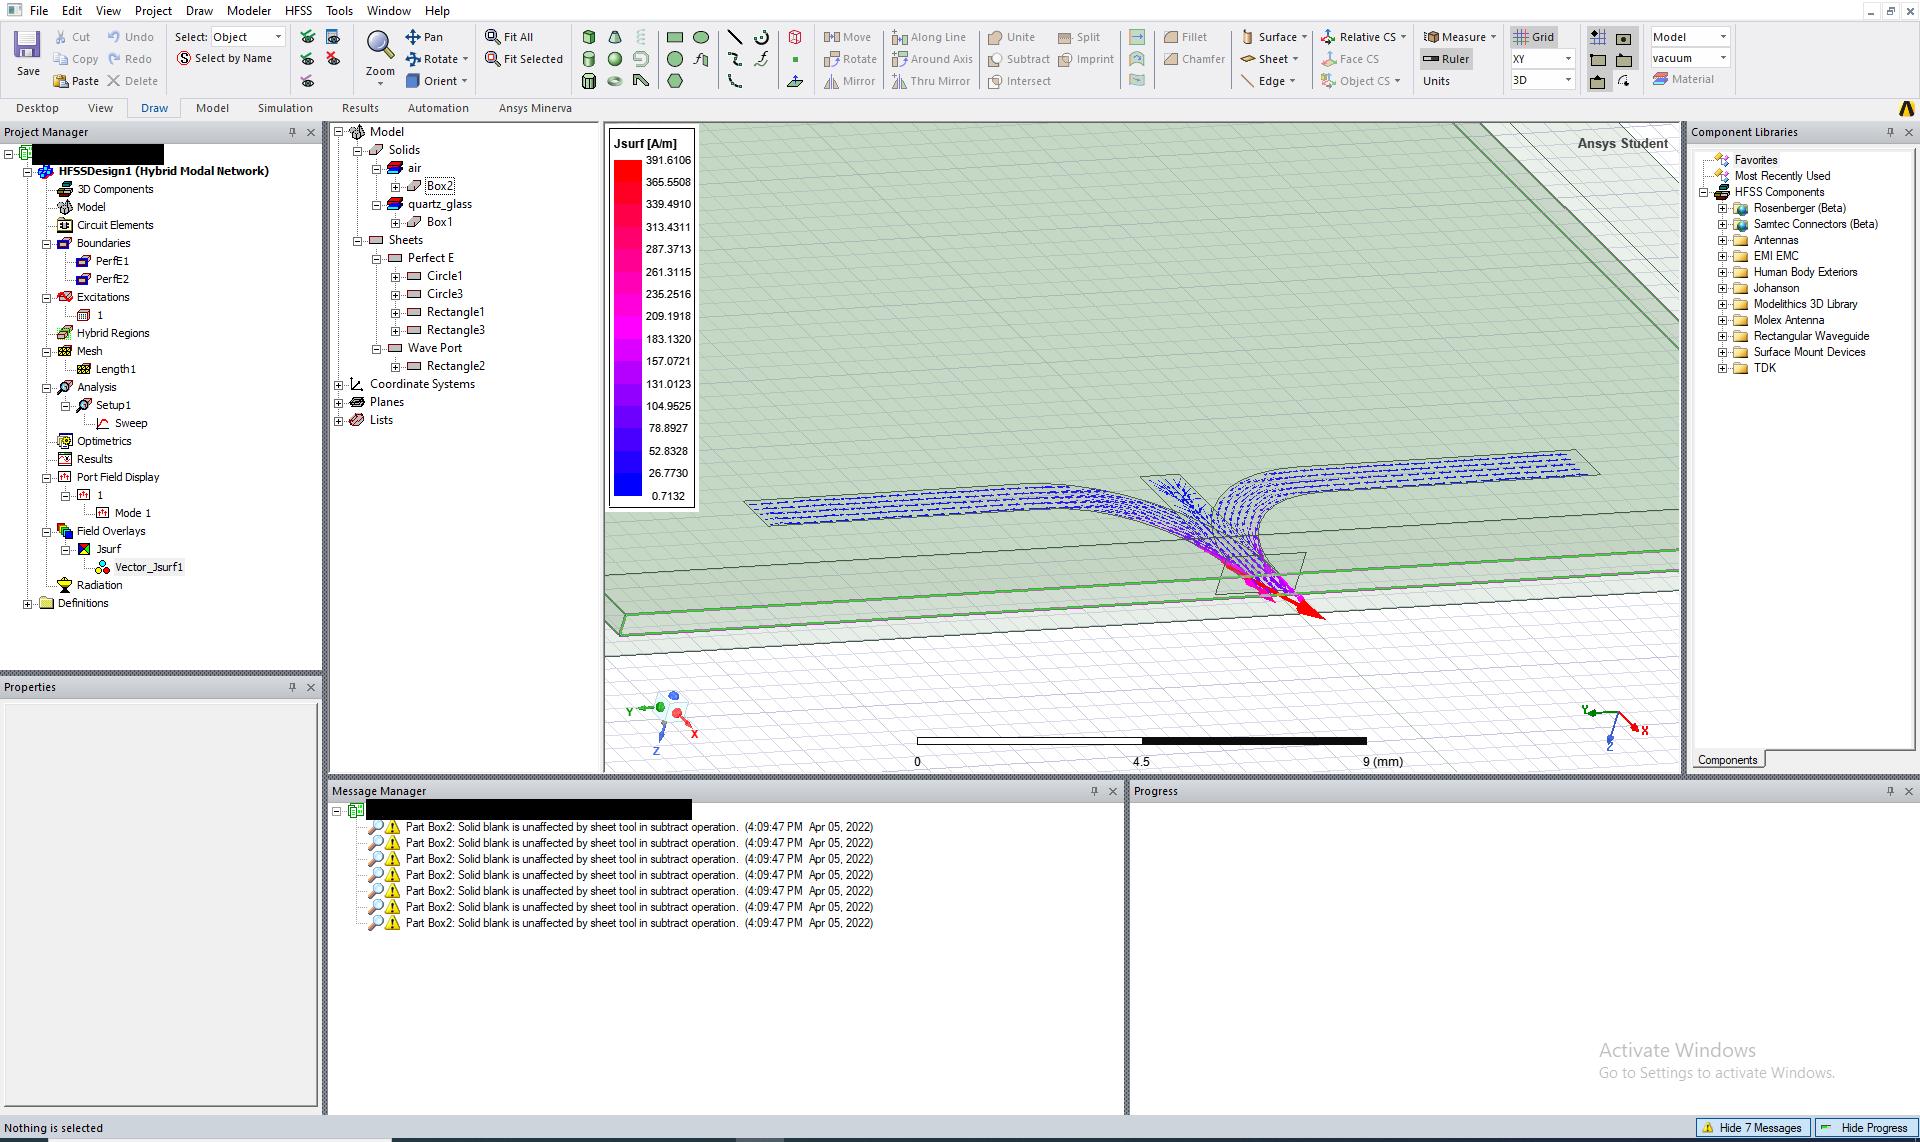Open the Measure tool menu

[1460, 37]
